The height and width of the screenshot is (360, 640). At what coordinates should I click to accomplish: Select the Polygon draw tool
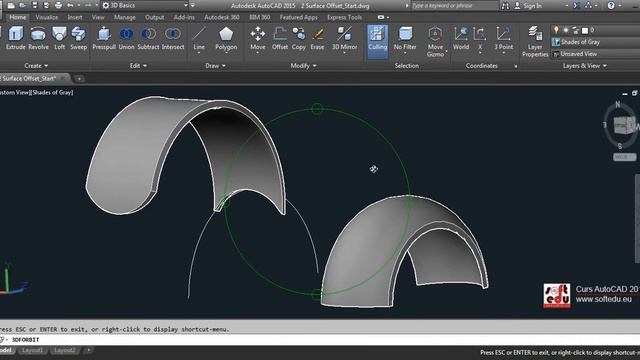pos(226,40)
